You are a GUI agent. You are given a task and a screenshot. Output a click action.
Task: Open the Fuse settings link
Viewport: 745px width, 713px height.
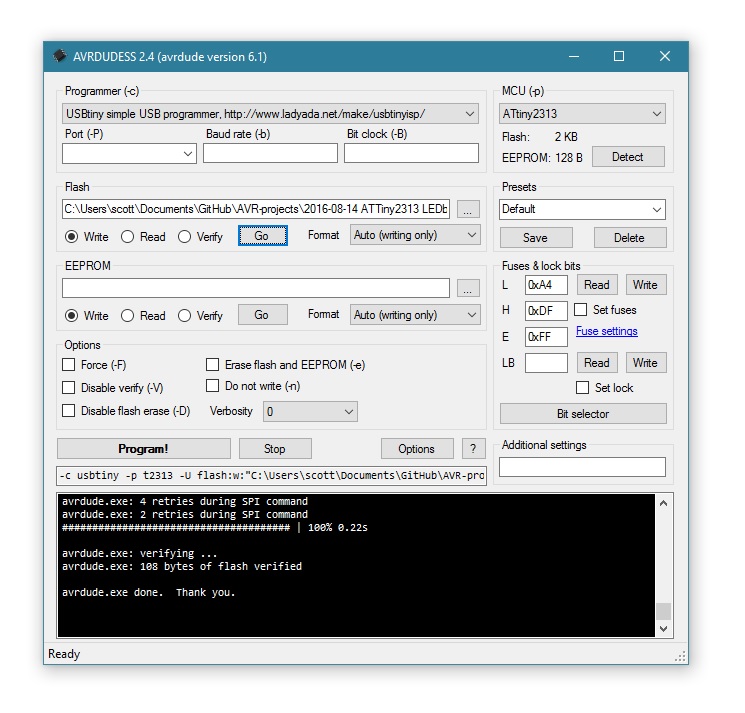click(x=607, y=331)
